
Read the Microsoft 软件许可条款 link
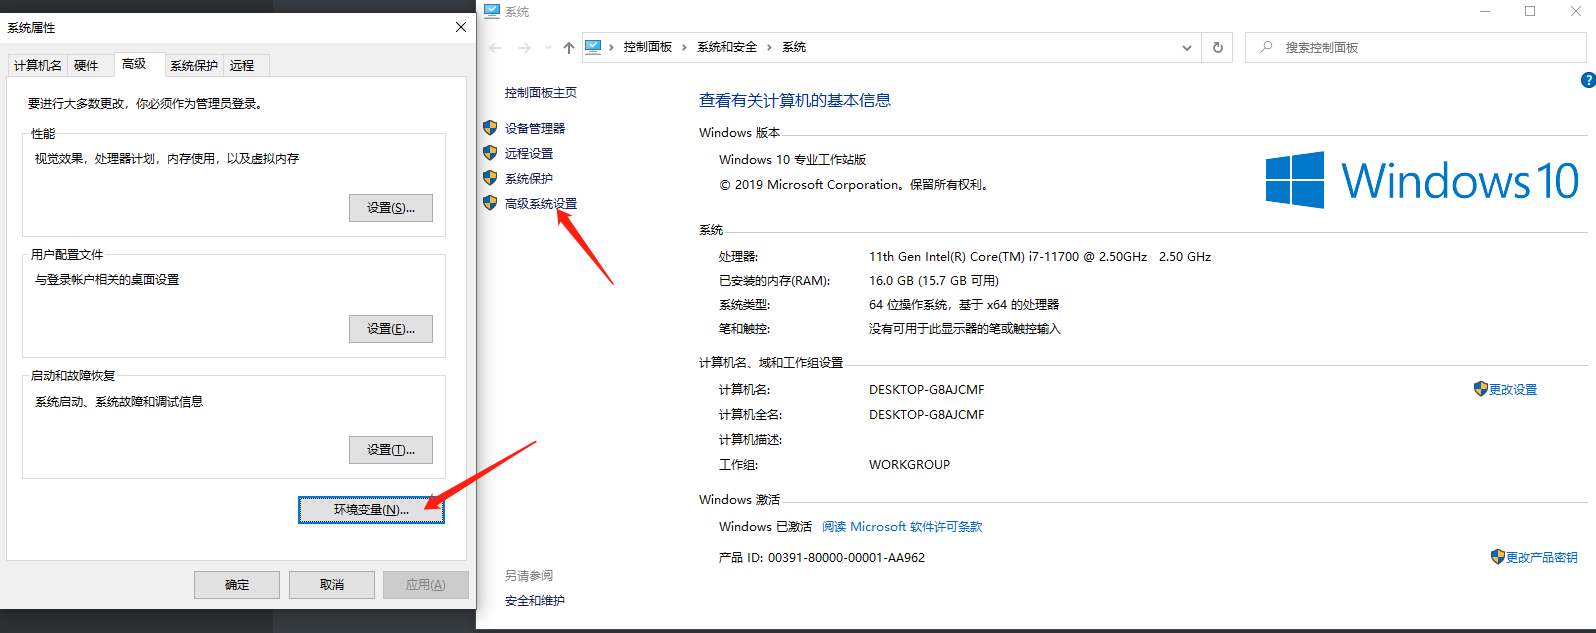[902, 526]
